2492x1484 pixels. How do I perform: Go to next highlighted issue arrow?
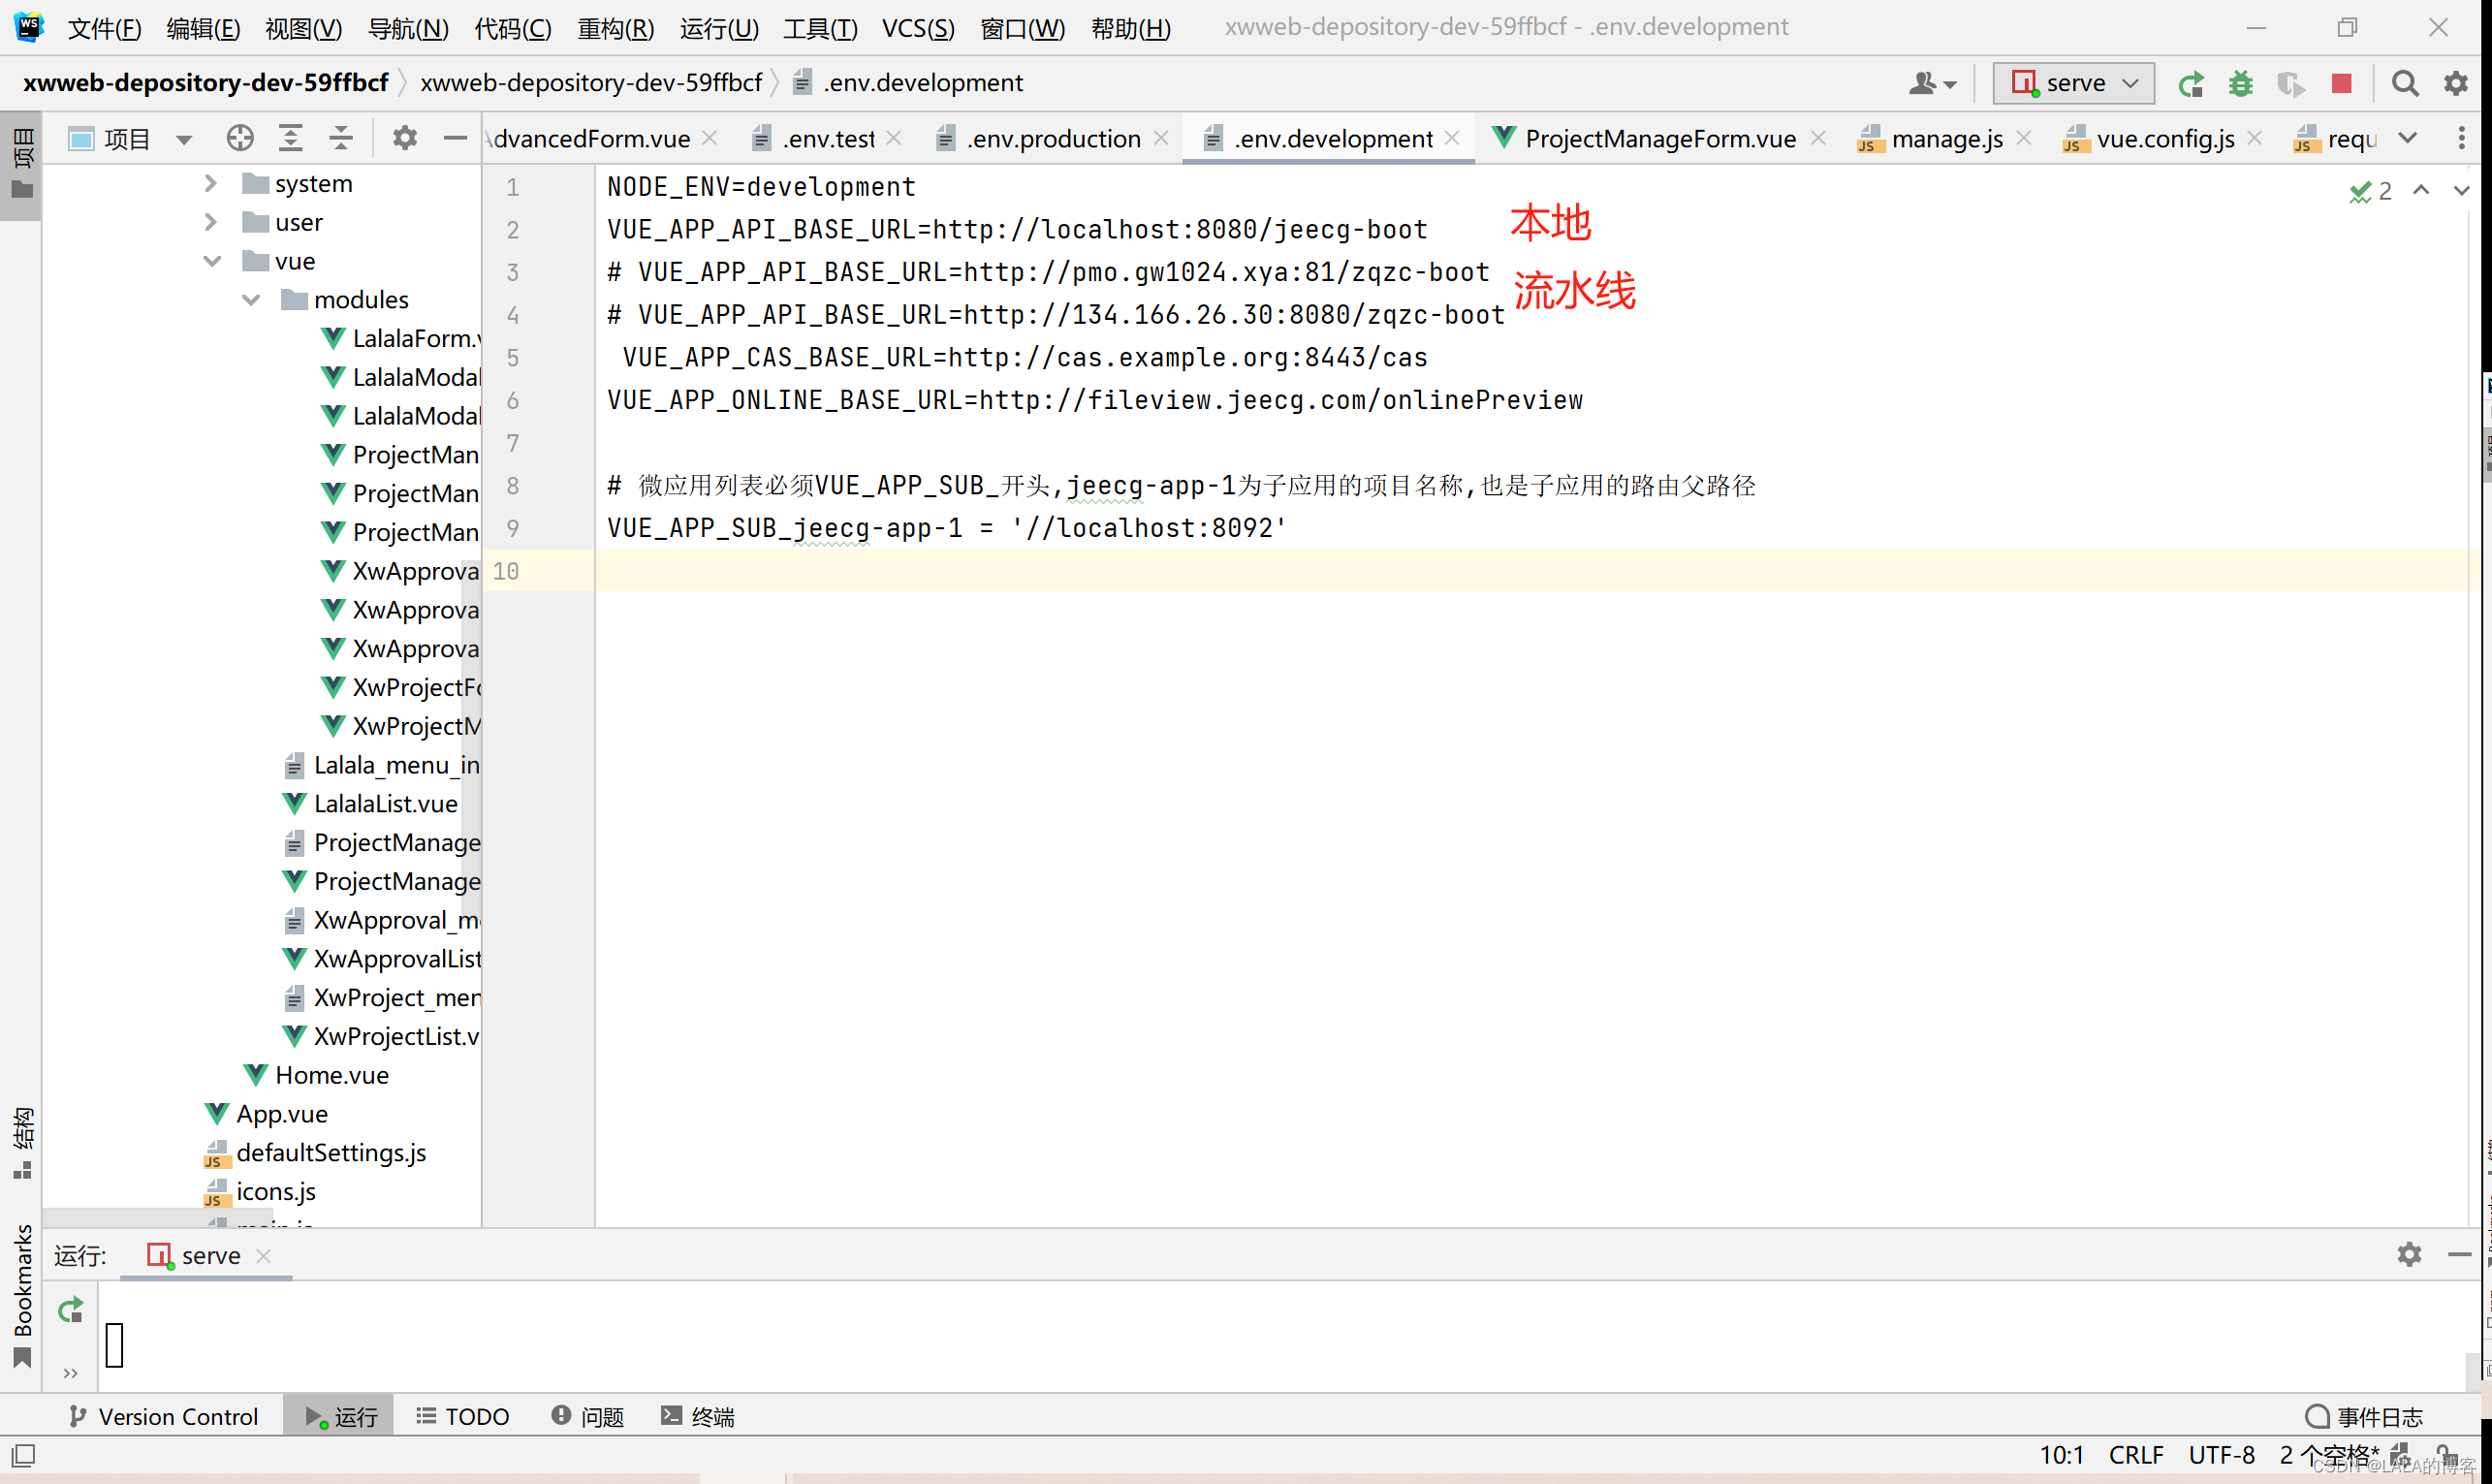tap(2461, 190)
